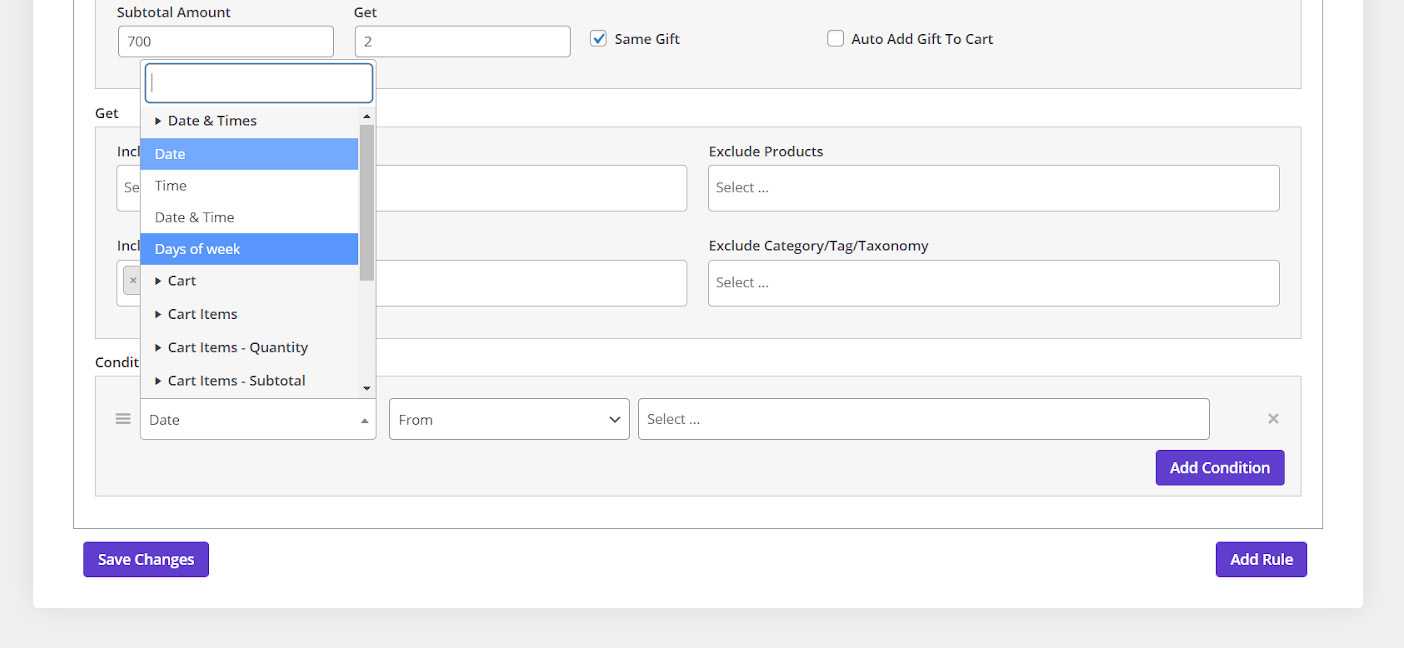This screenshot has height=648, width=1404.
Task: Select the Time option from the list
Action: point(171,186)
